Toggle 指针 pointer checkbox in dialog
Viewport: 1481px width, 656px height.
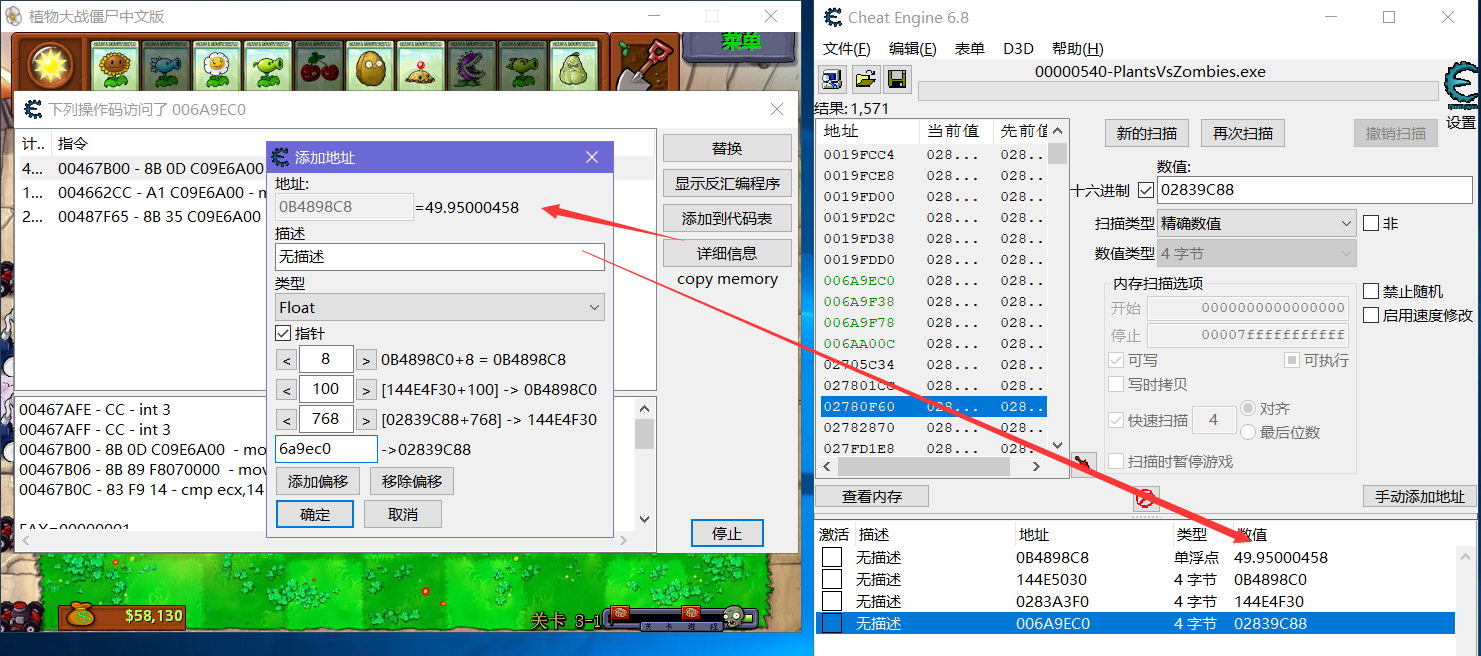coord(283,333)
